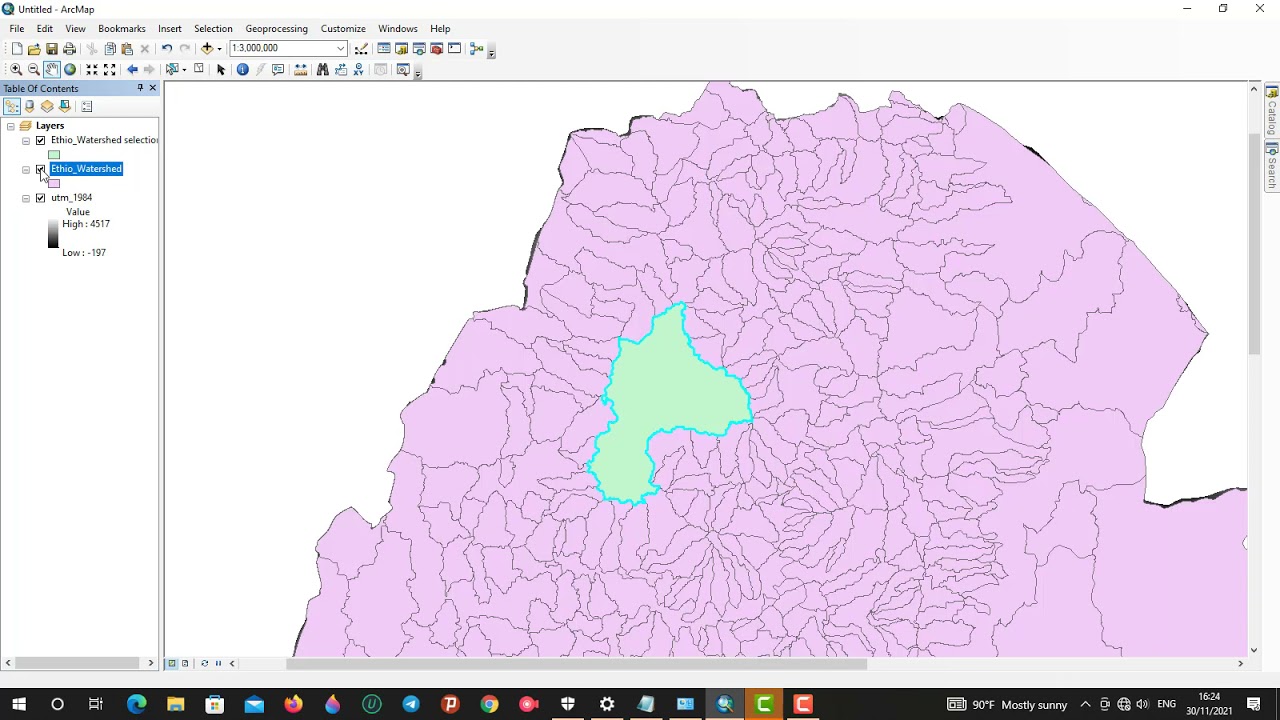
Task: Go back to previous extent
Action: click(132, 69)
